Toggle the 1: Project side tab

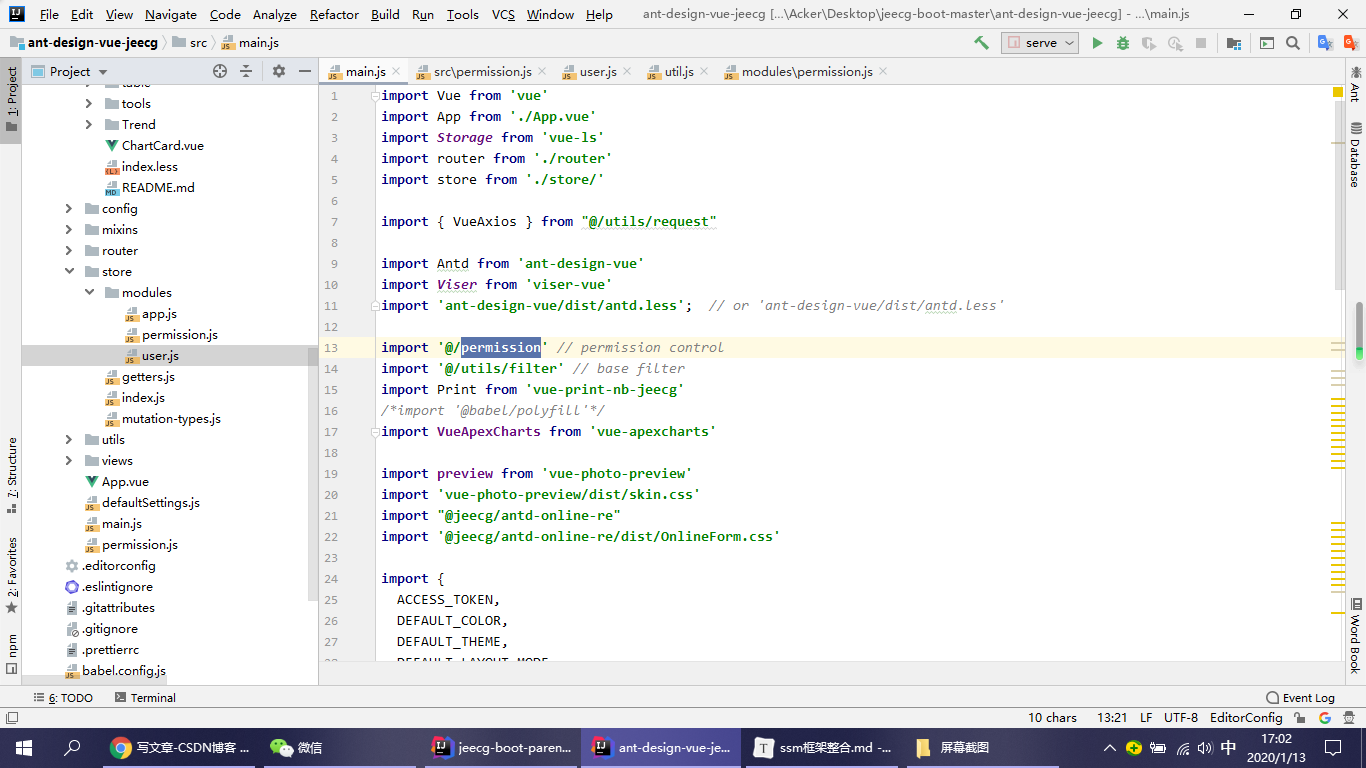tap(11, 100)
